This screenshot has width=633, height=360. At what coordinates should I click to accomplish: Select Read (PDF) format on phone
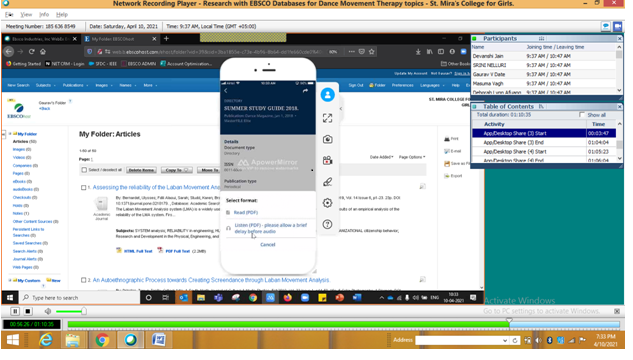[245, 212]
